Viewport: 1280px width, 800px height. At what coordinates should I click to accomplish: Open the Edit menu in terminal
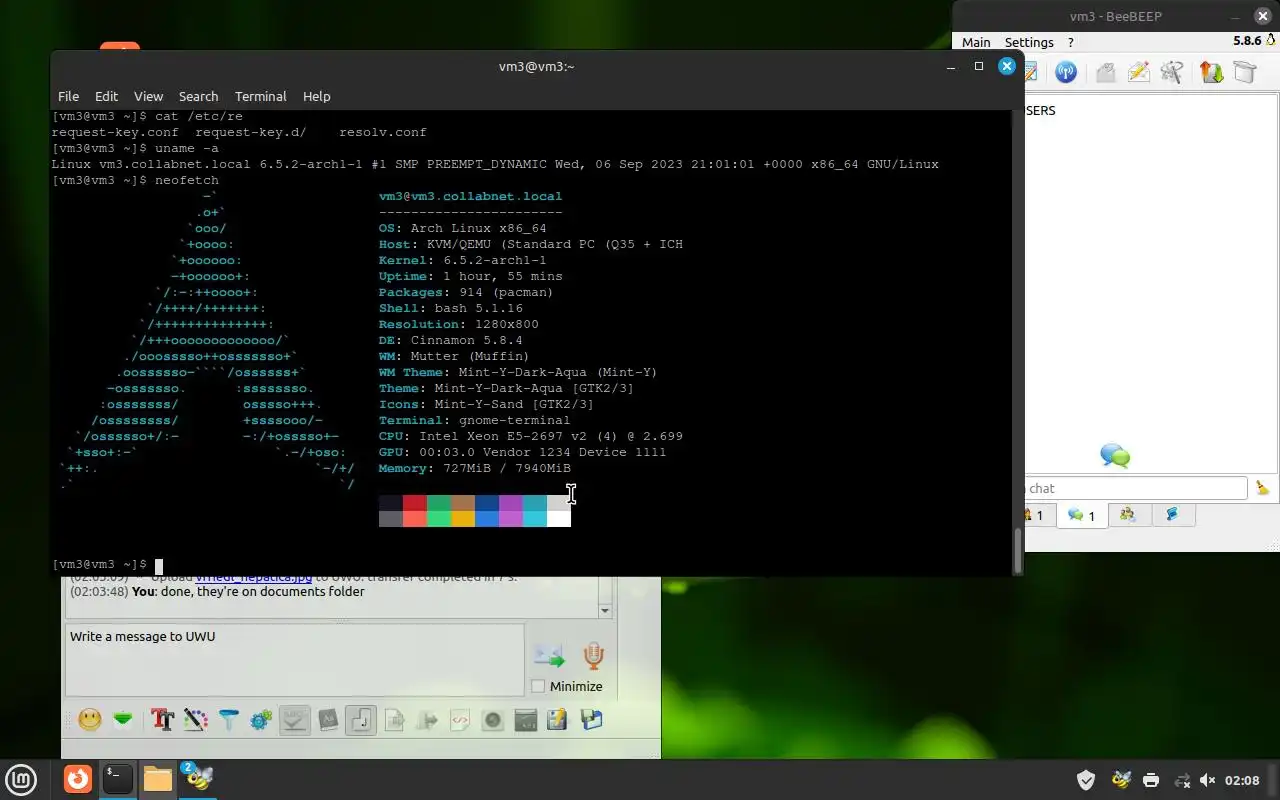(106, 96)
